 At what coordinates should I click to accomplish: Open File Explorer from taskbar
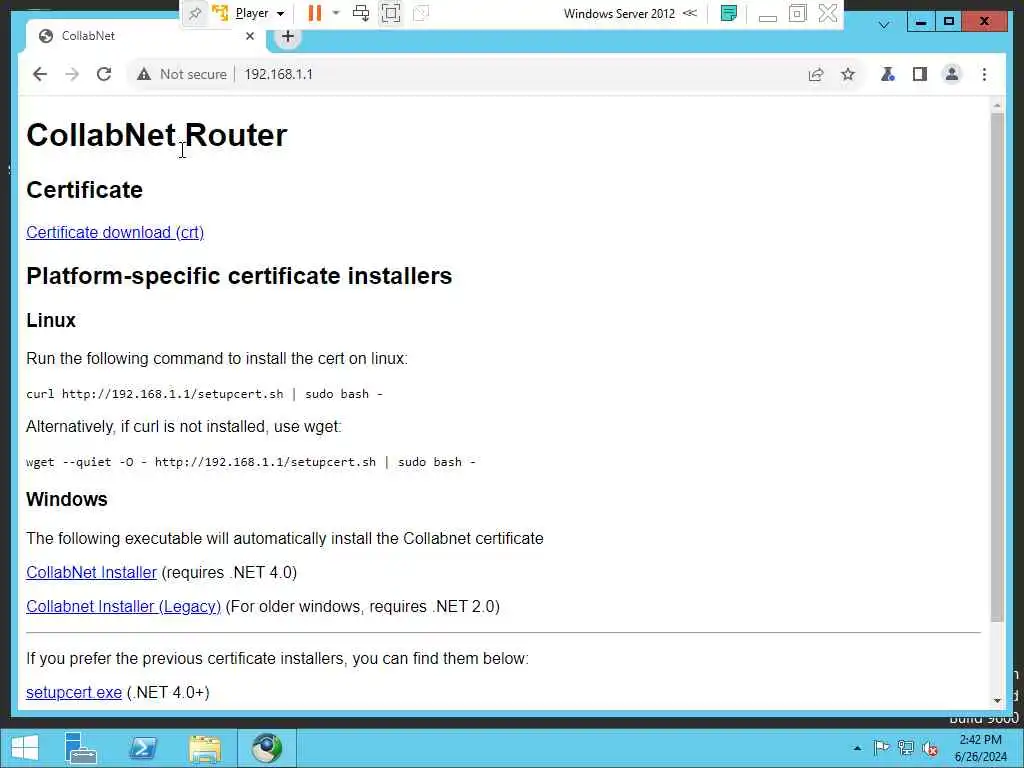coord(204,748)
